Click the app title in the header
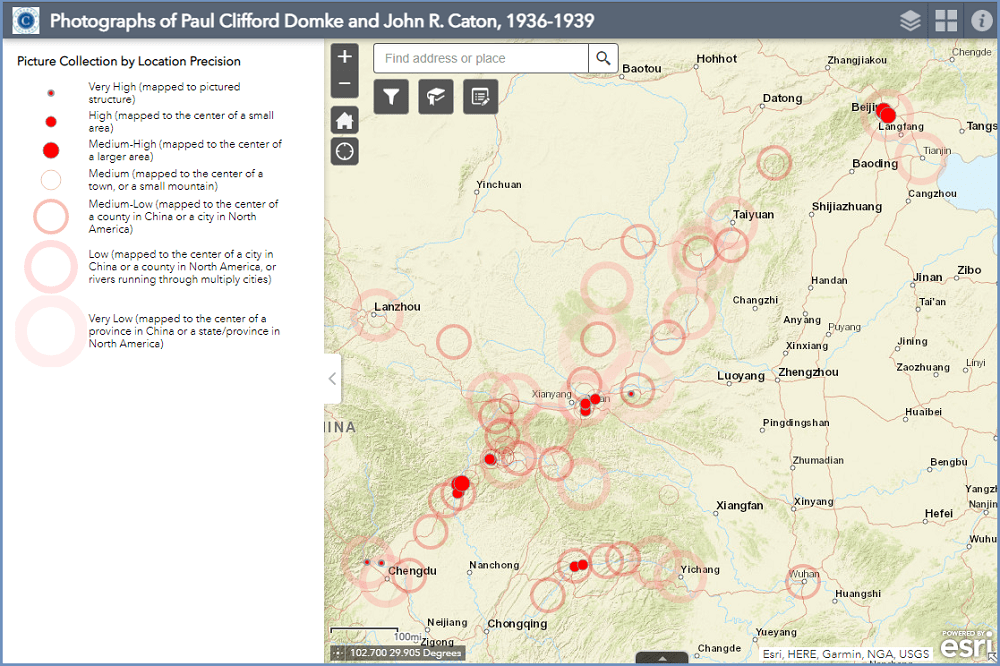Screen dimensions: 1000x666 pyautogui.click(x=322, y=21)
